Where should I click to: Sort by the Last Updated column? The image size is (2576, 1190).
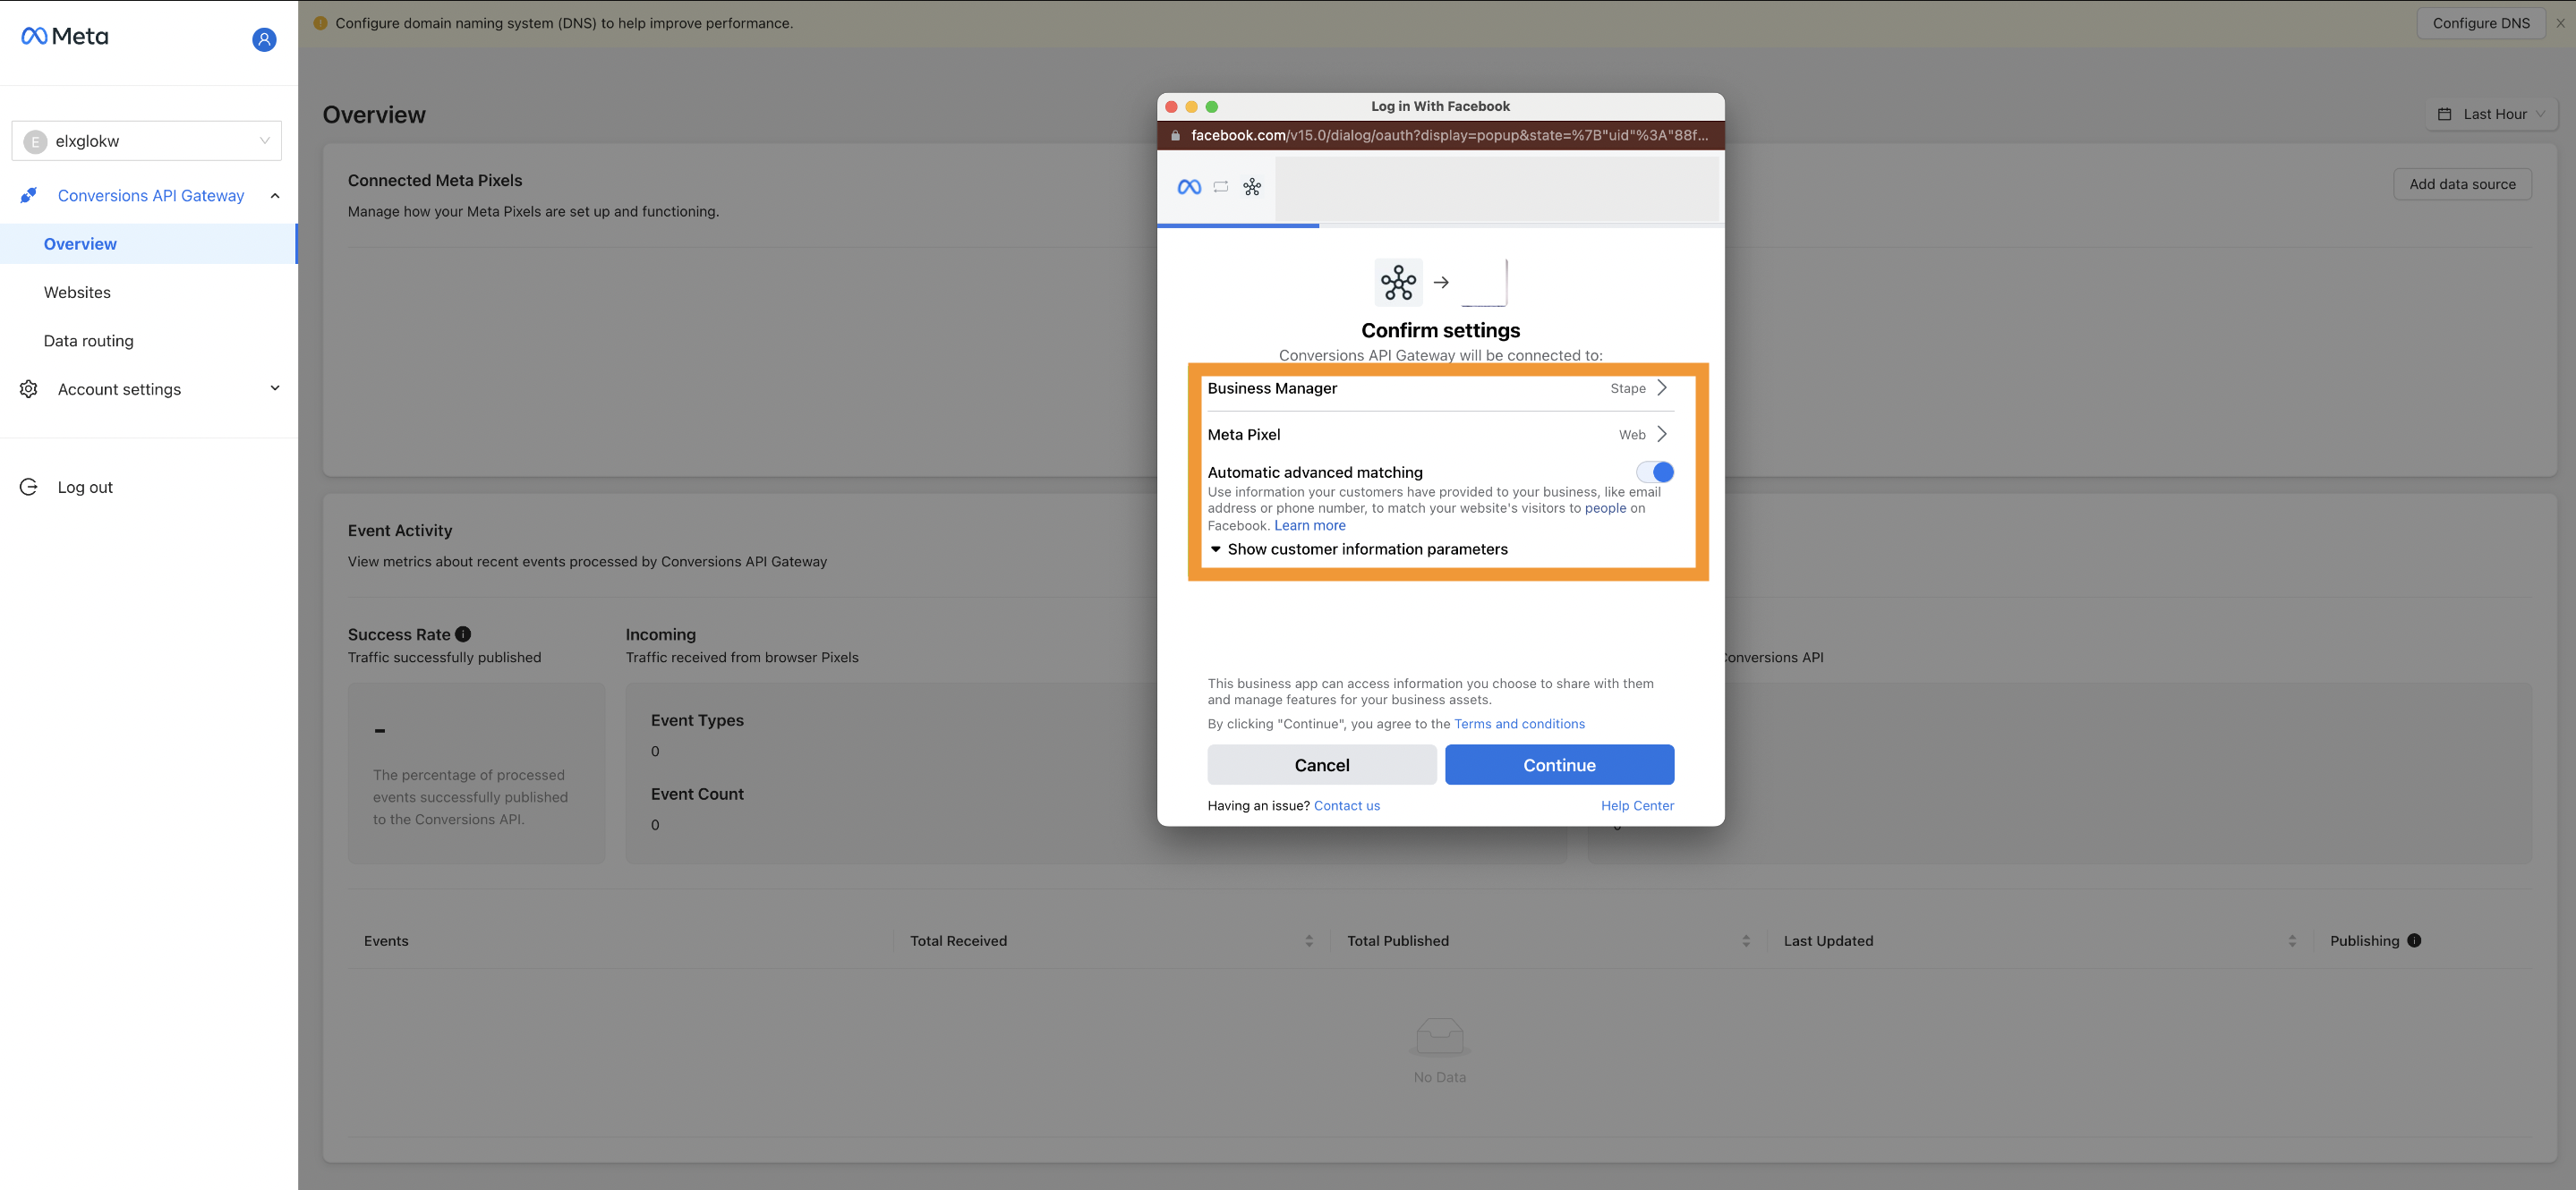click(x=2292, y=941)
